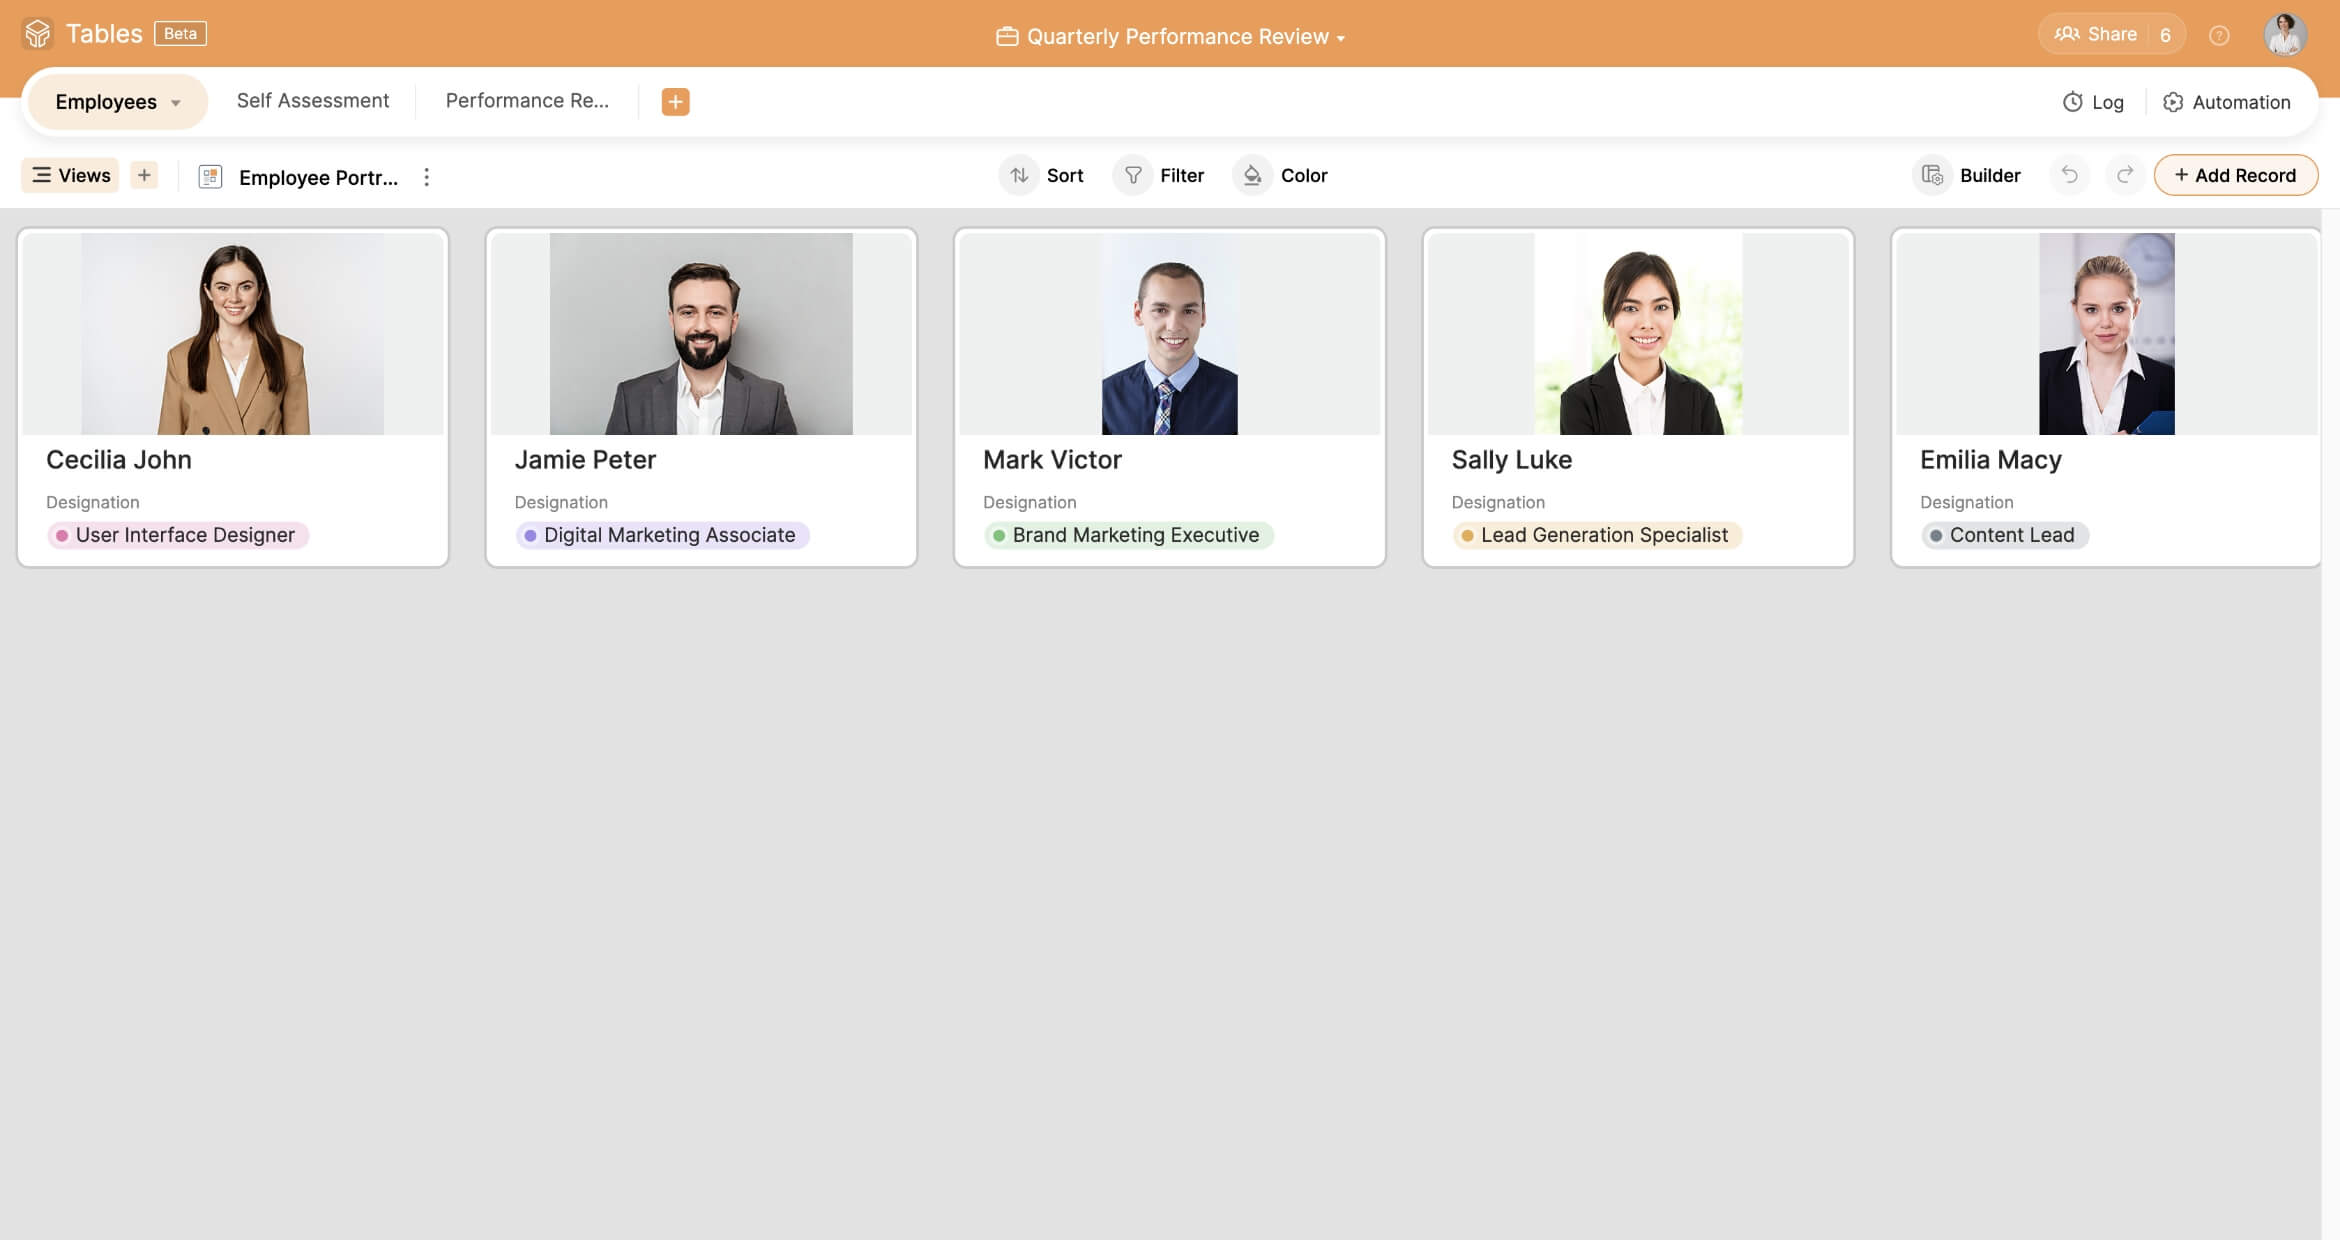Image resolution: width=2340 pixels, height=1240 pixels.
Task: Open Mark Victor's portrait card photo
Action: pyautogui.click(x=1169, y=334)
